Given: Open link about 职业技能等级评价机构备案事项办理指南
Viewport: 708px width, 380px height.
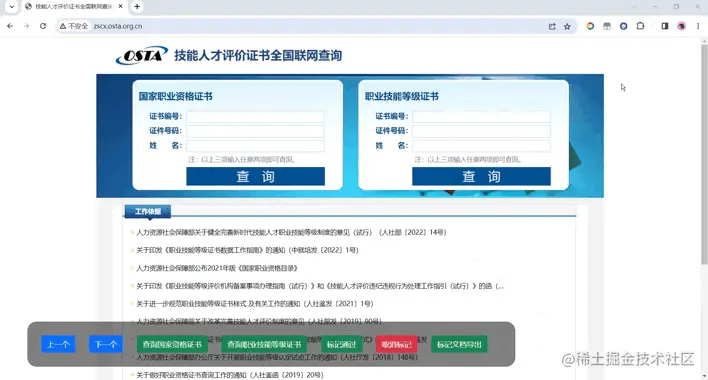Looking at the screenshot, I should [320, 286].
